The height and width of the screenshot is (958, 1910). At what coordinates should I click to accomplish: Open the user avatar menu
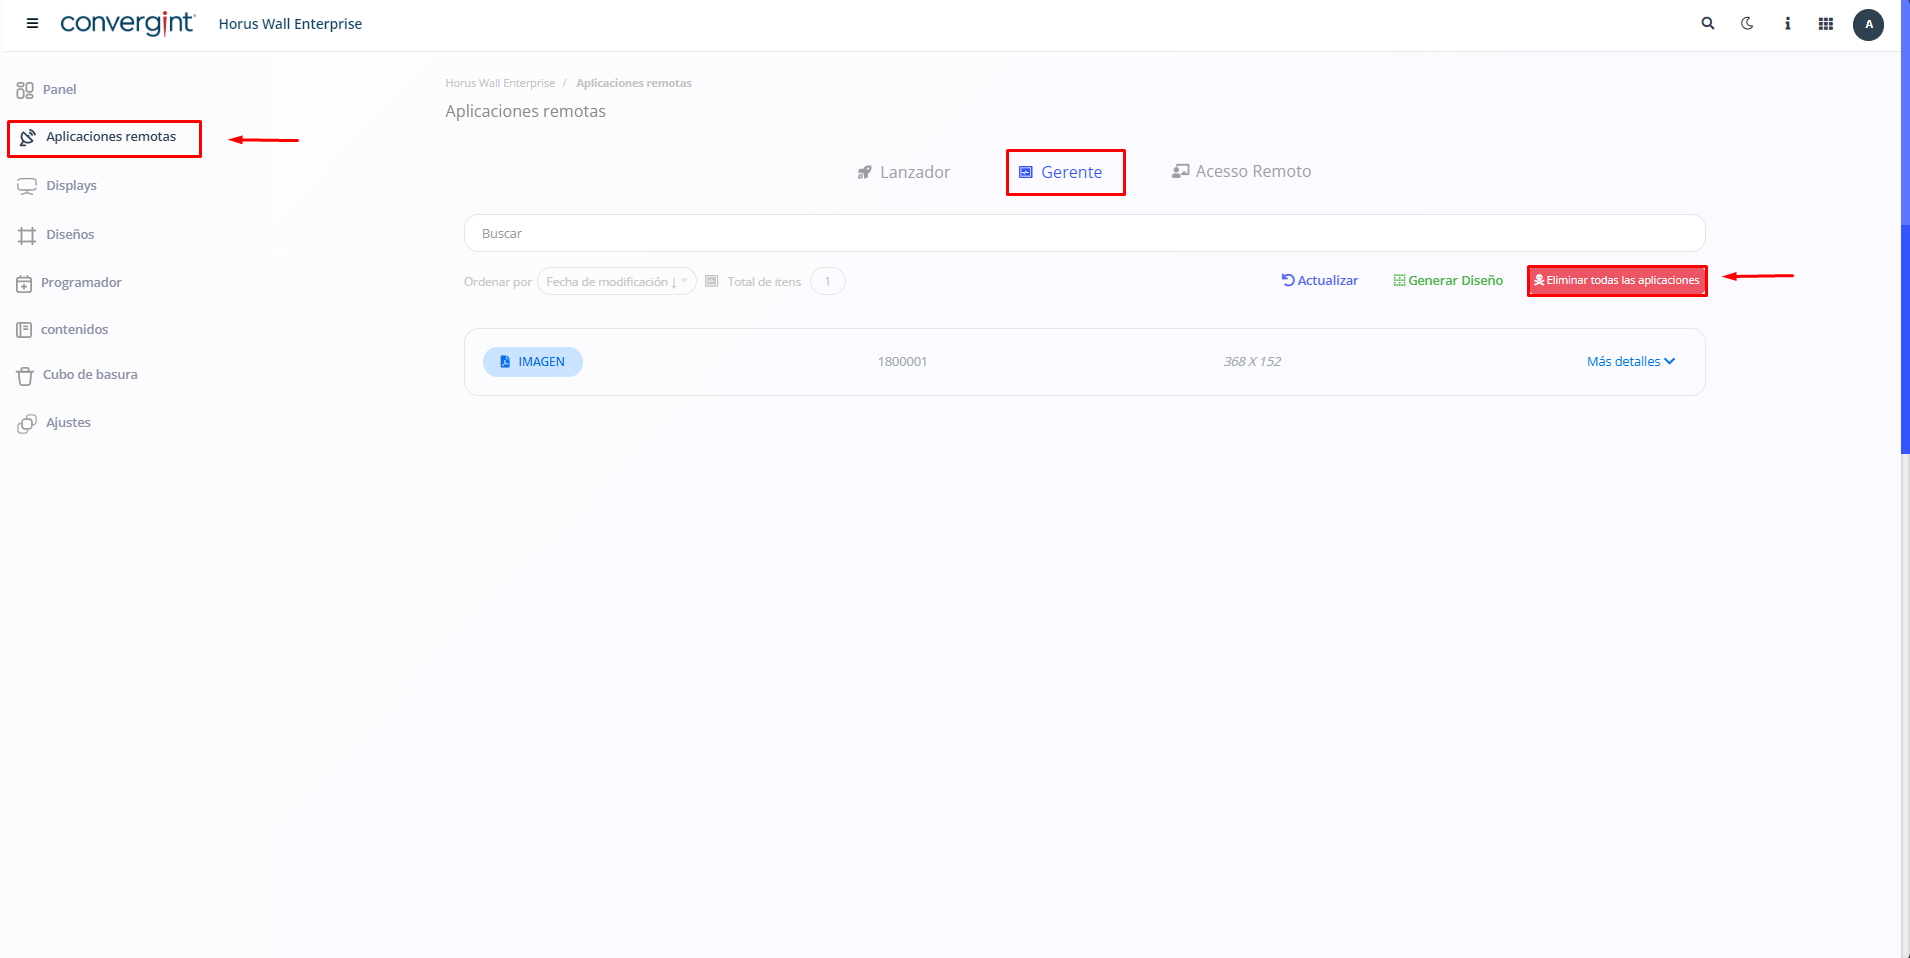pos(1868,24)
